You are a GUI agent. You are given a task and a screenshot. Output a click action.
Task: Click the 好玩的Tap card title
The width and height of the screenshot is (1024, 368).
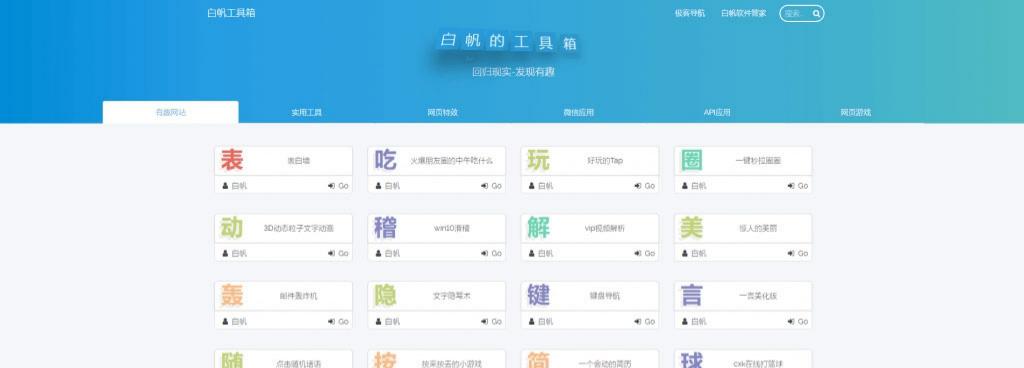(x=605, y=161)
